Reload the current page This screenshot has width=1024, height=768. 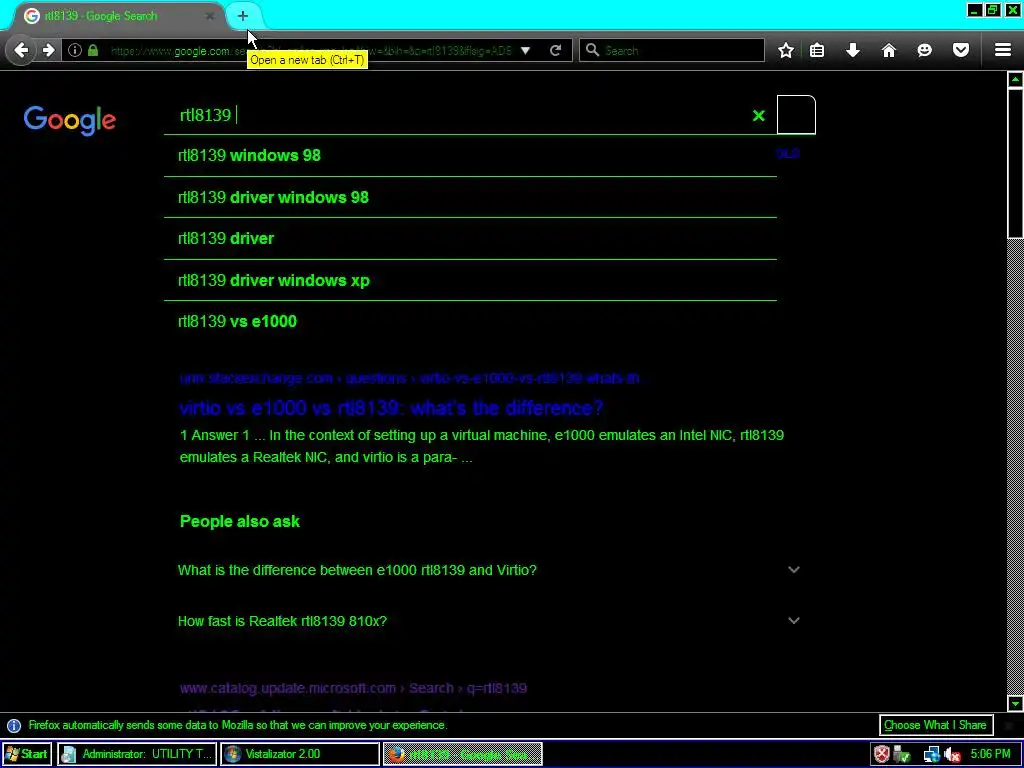point(556,50)
